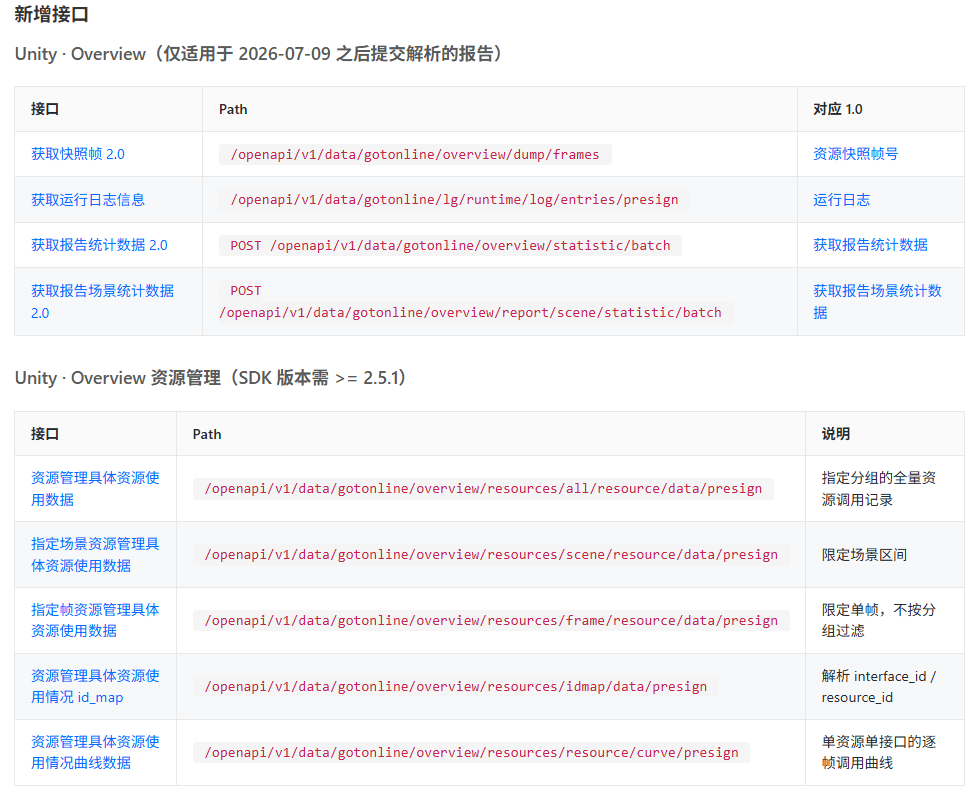Click the 新增接口 heading

click(52, 14)
